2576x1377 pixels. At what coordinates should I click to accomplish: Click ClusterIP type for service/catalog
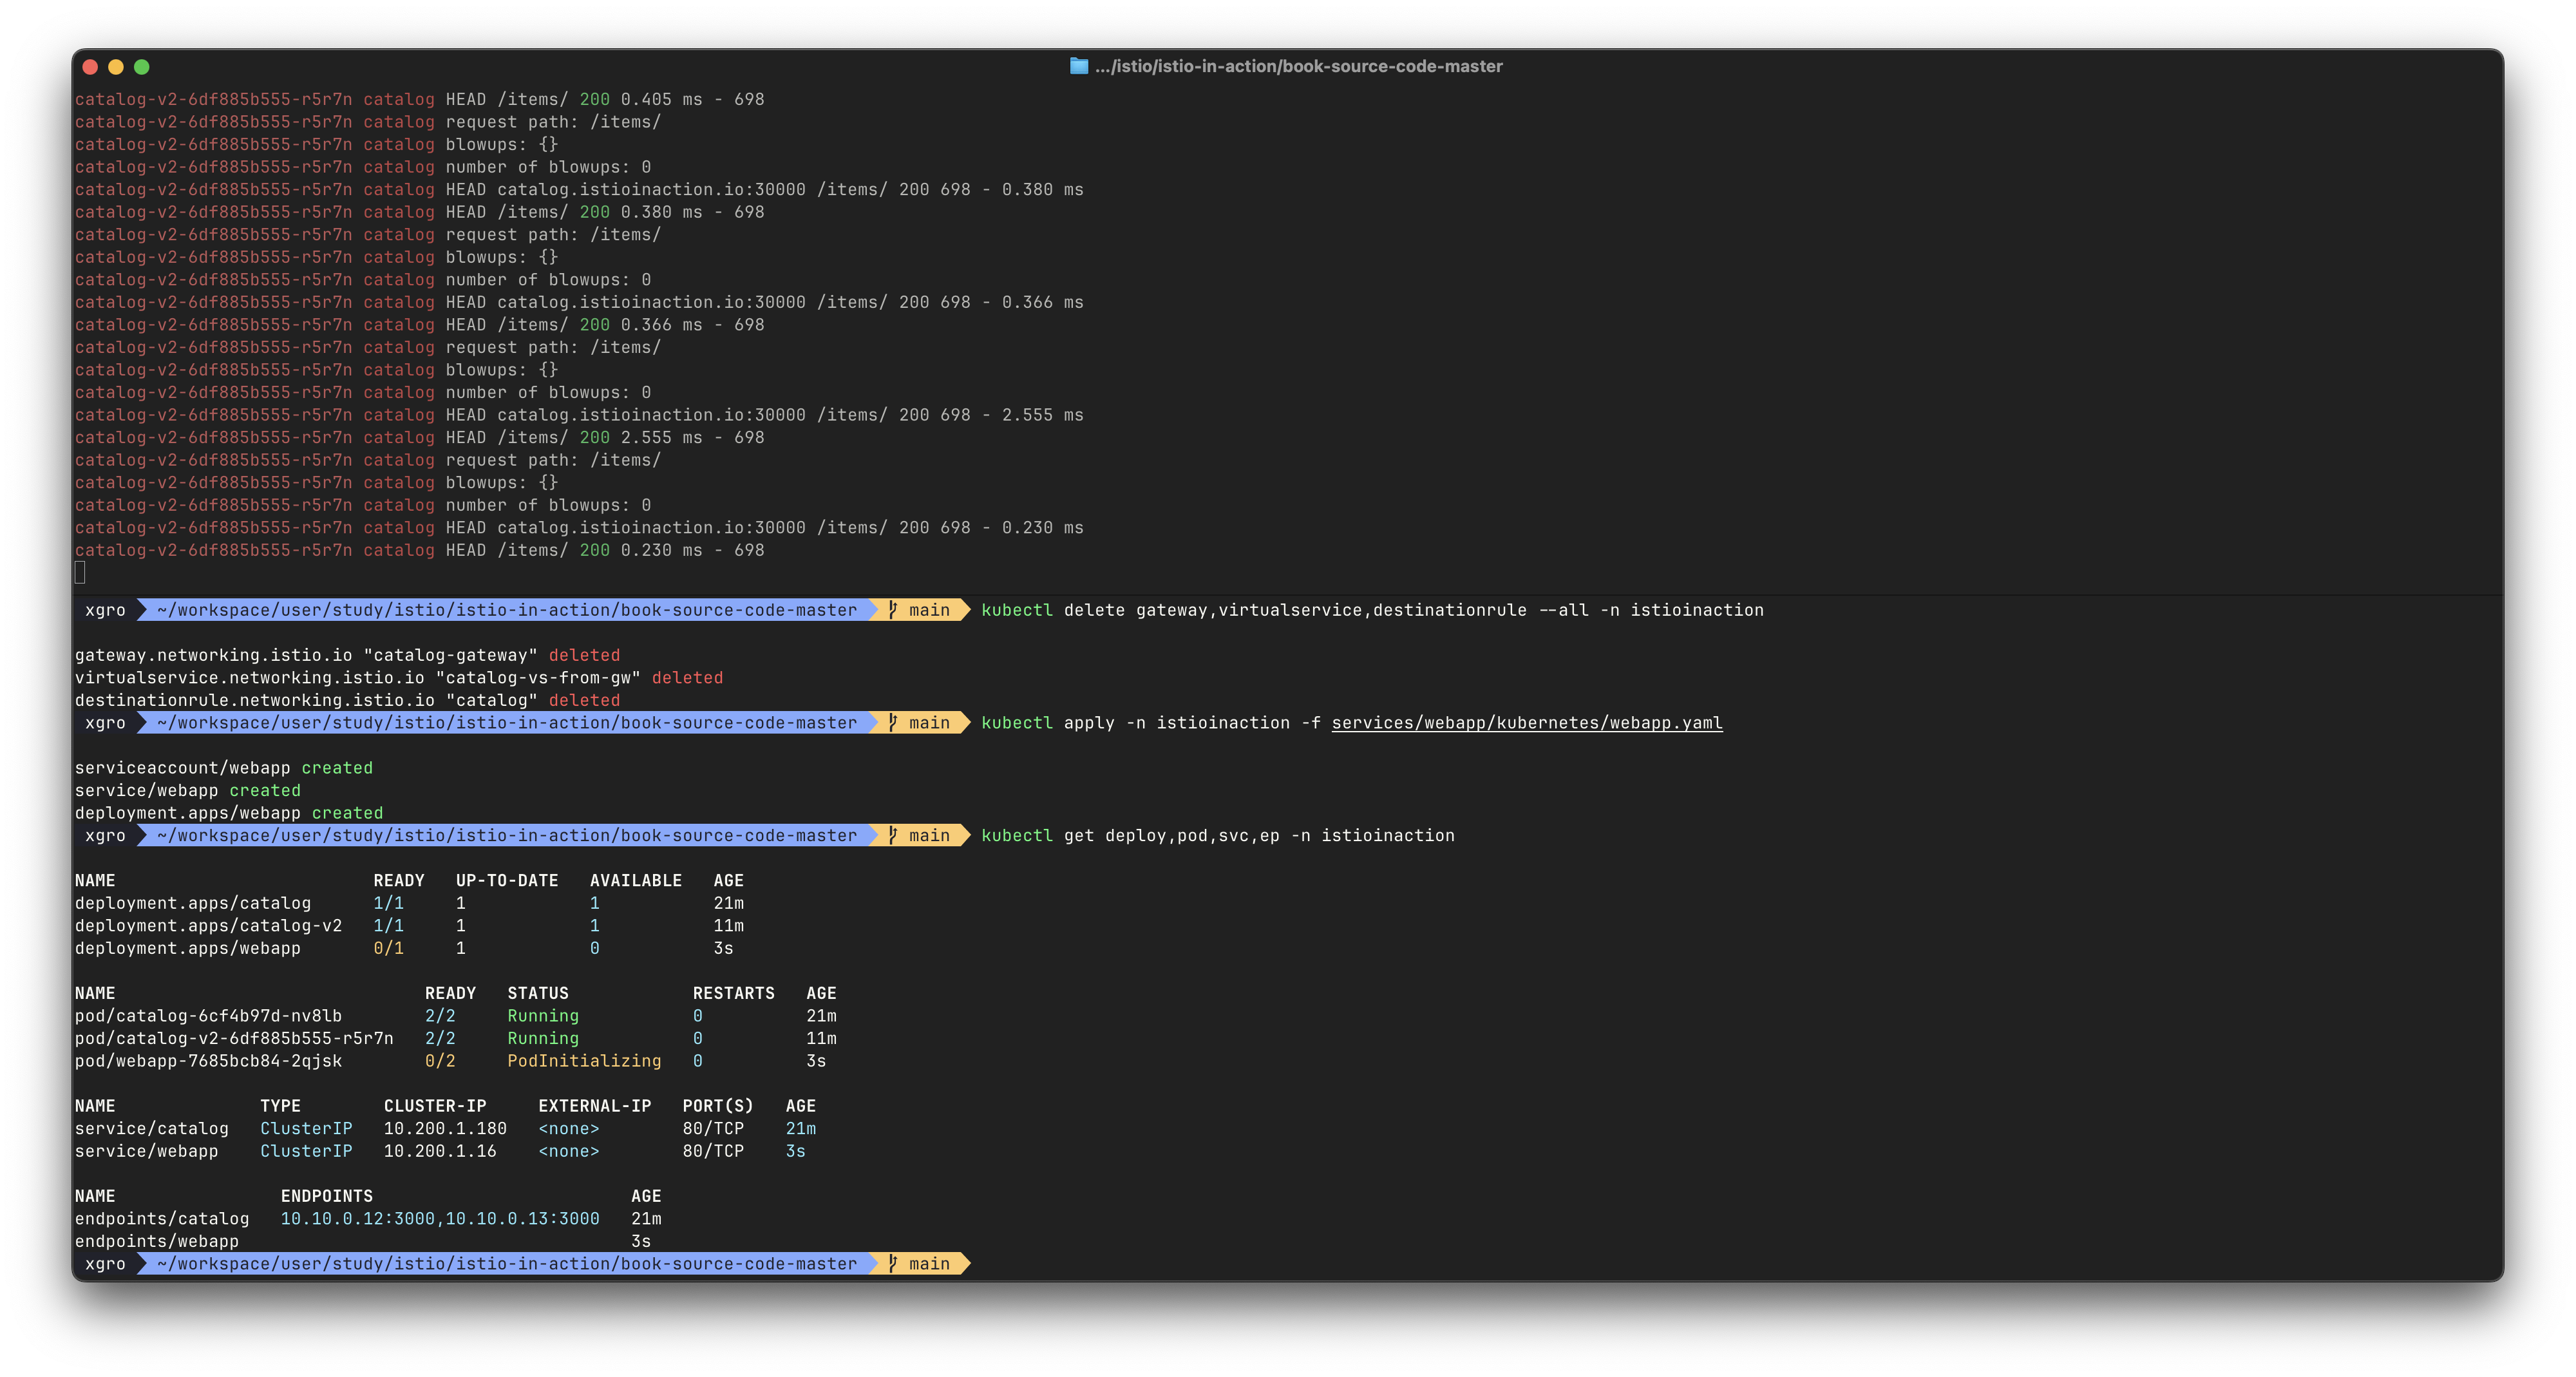tap(306, 1129)
